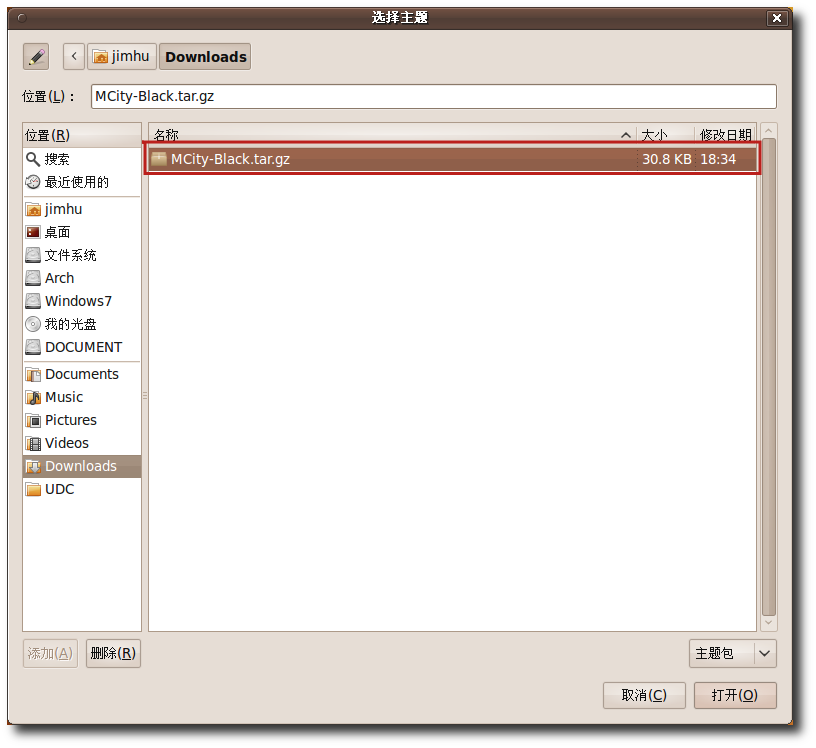Open 我的光盘 in the sidebar
The height and width of the screenshot is (748, 816).
point(70,324)
